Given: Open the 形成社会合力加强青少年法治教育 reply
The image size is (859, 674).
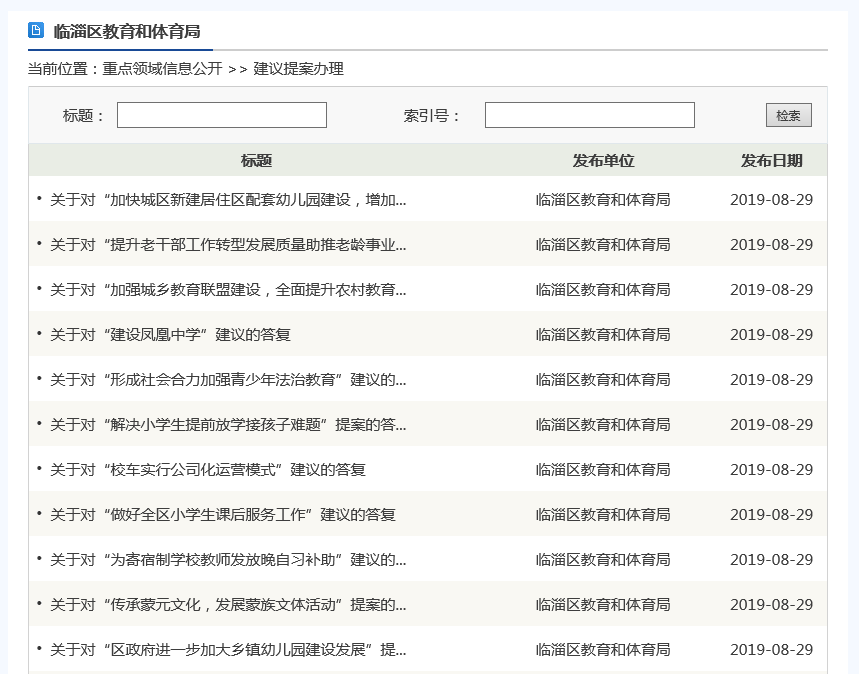Looking at the screenshot, I should pyautogui.click(x=228, y=380).
